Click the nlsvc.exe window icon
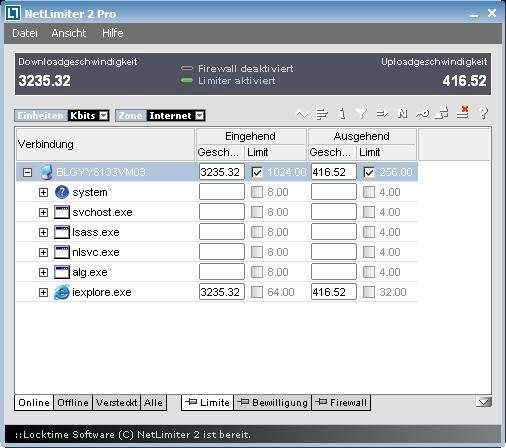Image resolution: width=506 pixels, height=448 pixels. [x=62, y=252]
